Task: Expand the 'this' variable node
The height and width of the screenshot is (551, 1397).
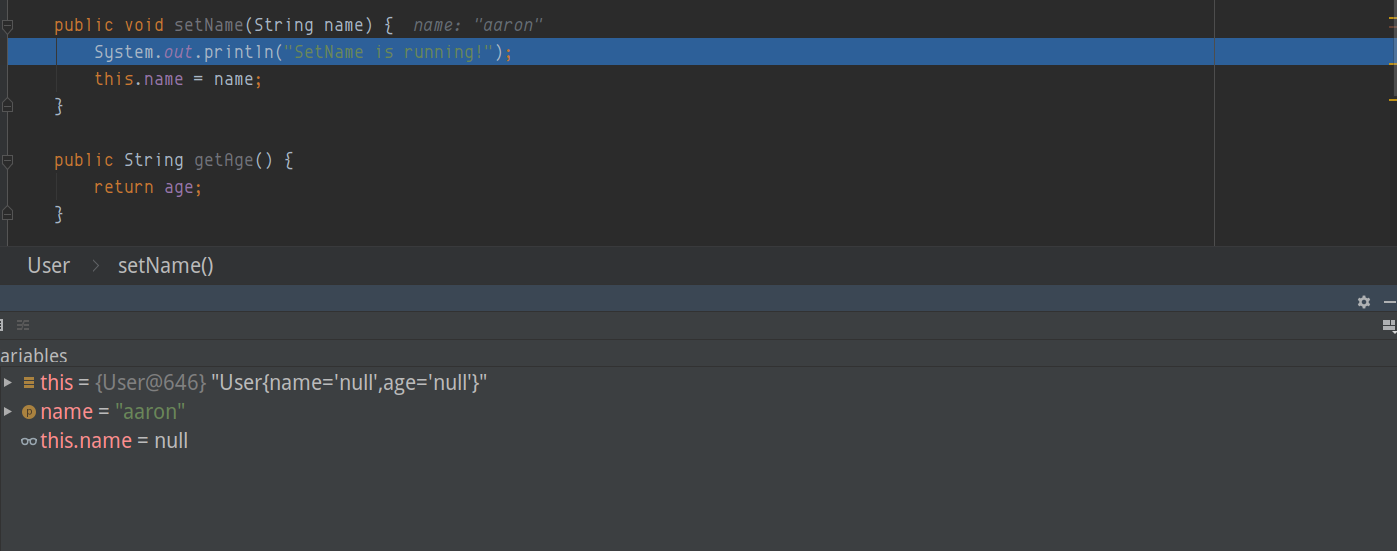Action: [8, 383]
